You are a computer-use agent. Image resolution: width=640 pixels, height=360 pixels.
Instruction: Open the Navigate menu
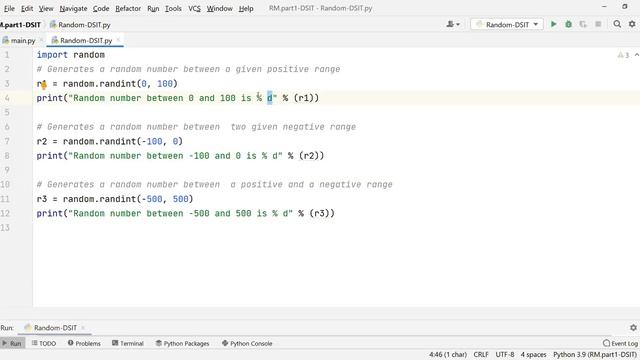point(73,8)
